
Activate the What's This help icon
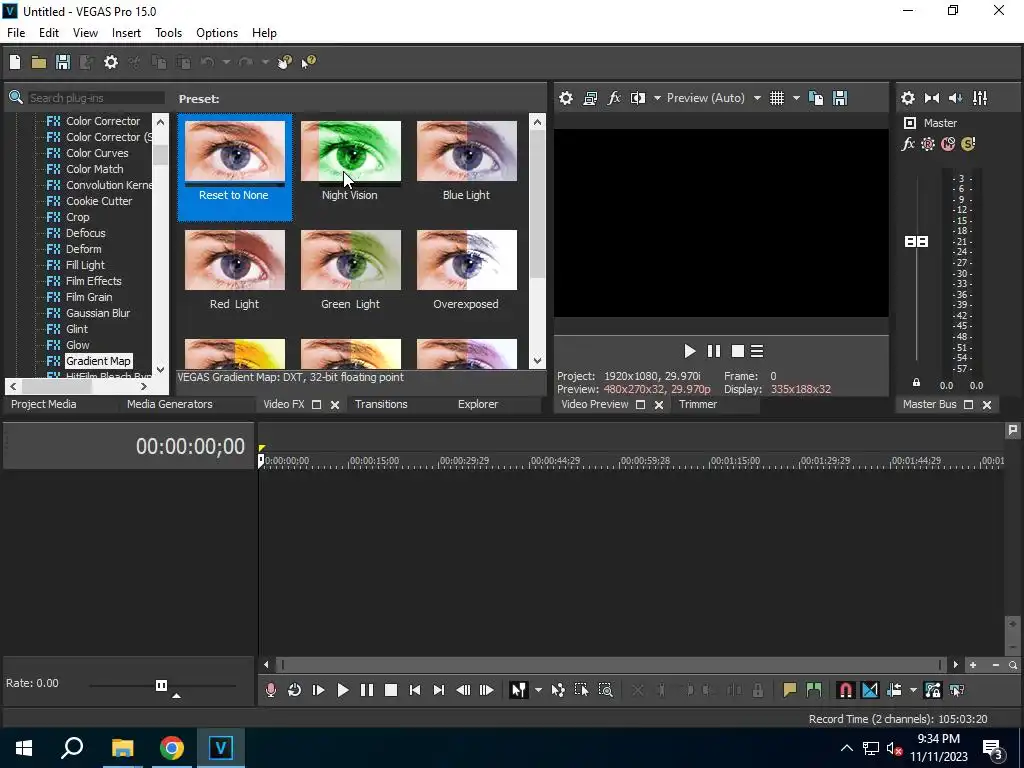pos(308,62)
